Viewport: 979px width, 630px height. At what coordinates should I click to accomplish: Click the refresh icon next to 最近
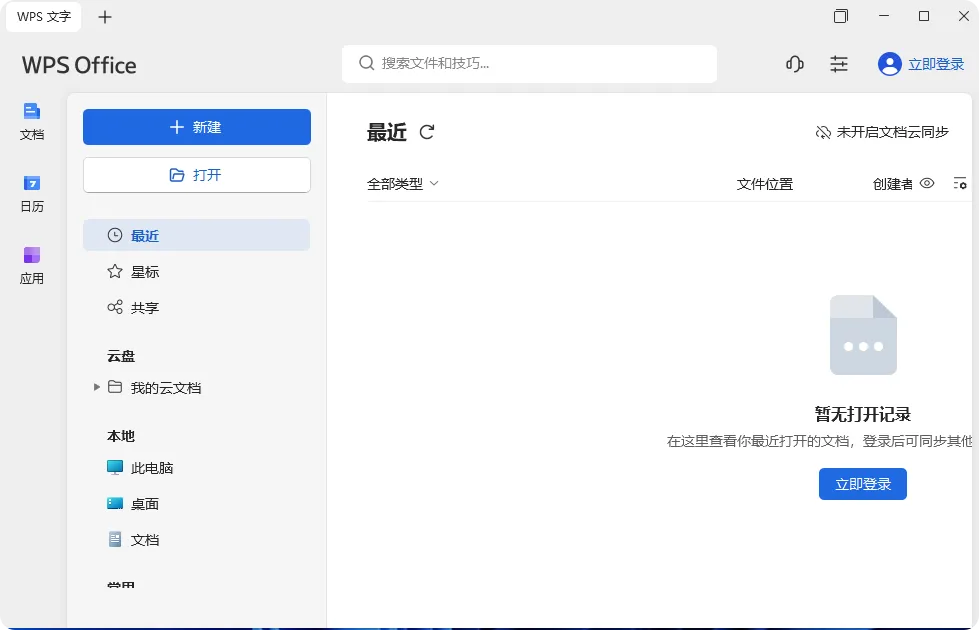pos(427,132)
